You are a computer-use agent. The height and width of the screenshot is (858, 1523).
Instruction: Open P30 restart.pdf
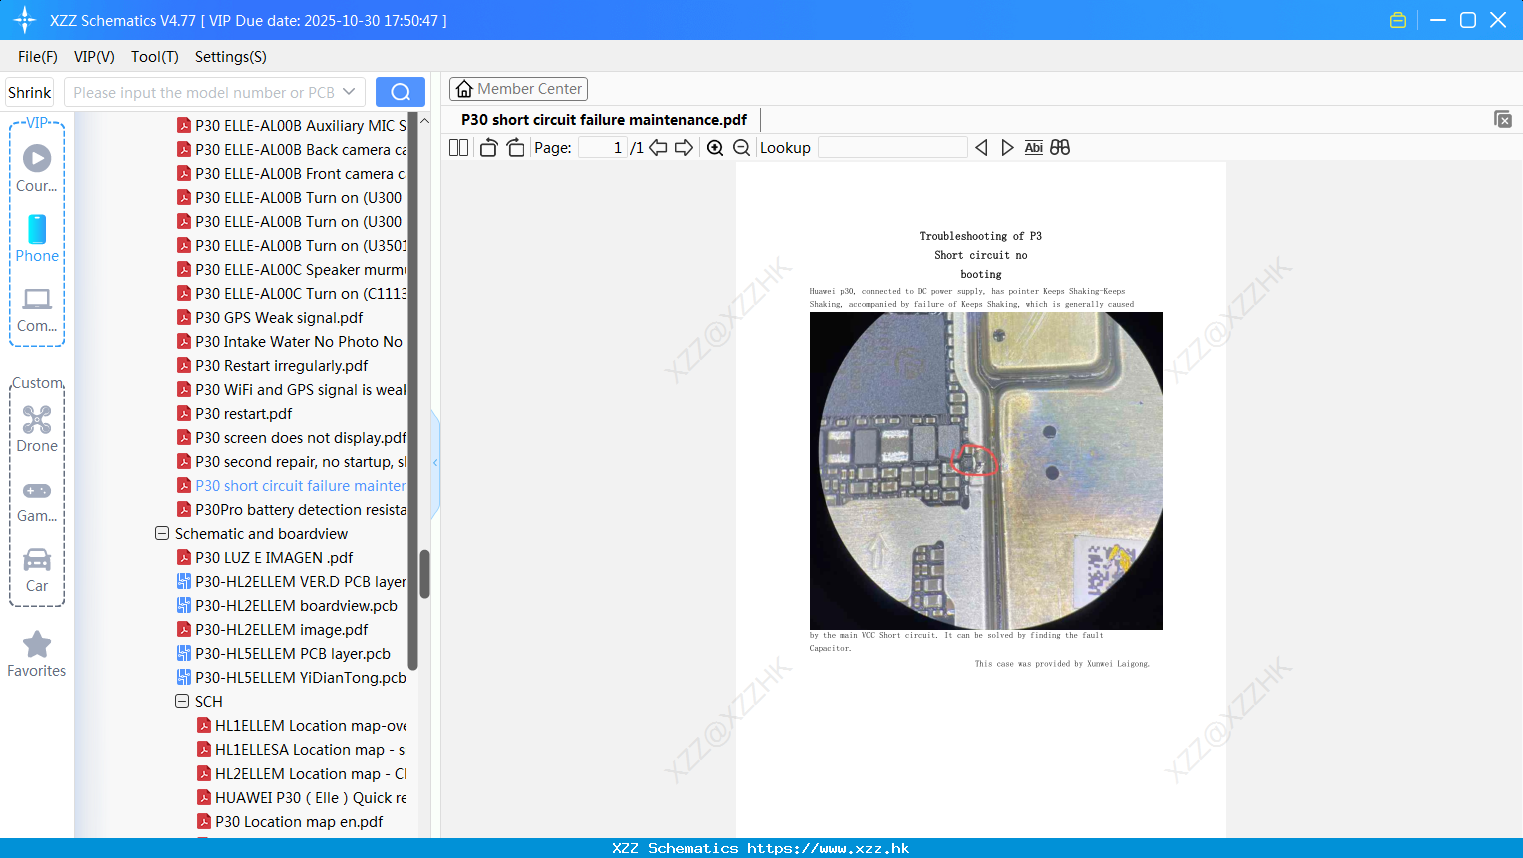244,414
